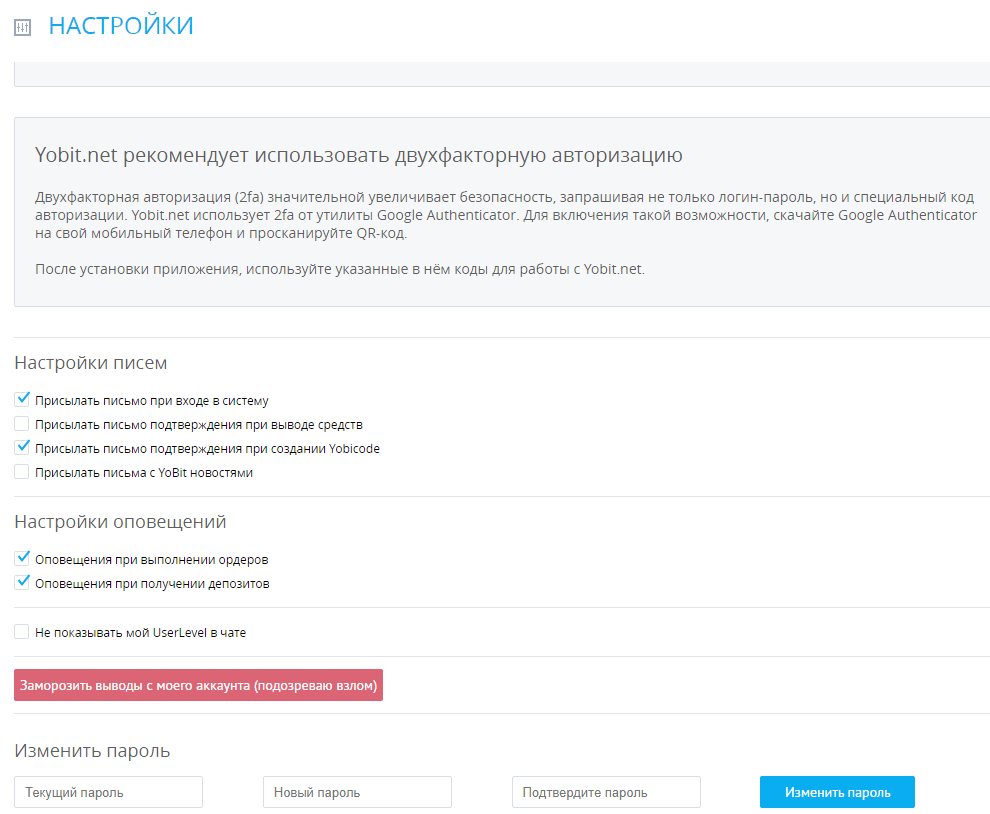
Task: Click the Настройки оповещений section heading
Action: (120, 522)
